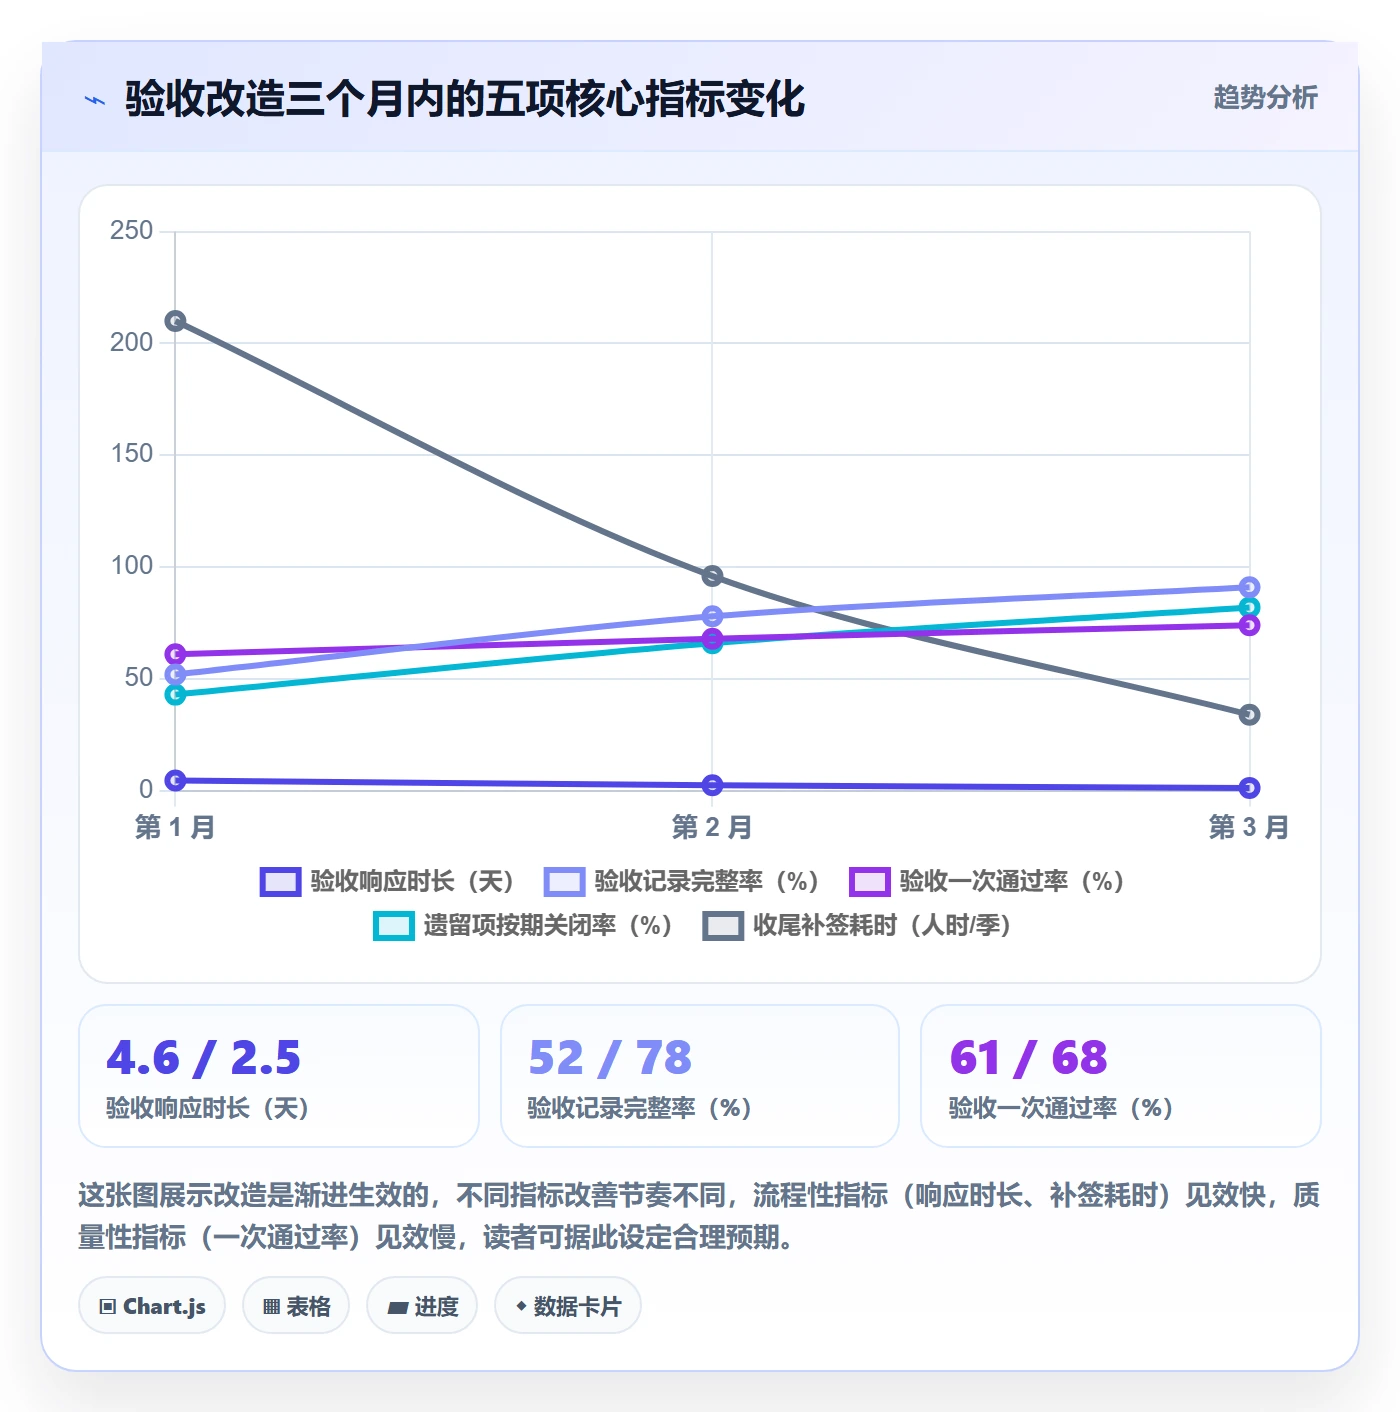This screenshot has width=1400, height=1412.
Task: Click the 遗留项按期关闭率 data point at 第 3 月
Action: click(x=1249, y=607)
